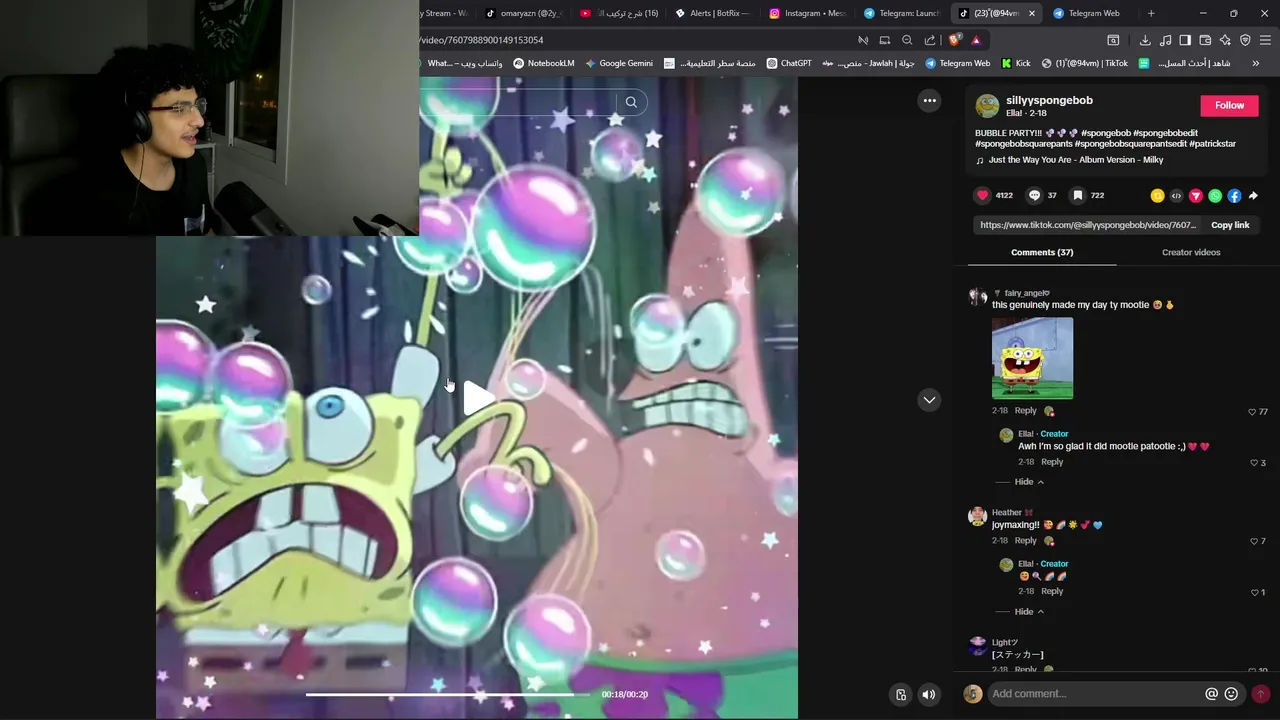This screenshot has height=720, width=1280.
Task: Open the emoji picker in comment box
Action: (x=1231, y=694)
